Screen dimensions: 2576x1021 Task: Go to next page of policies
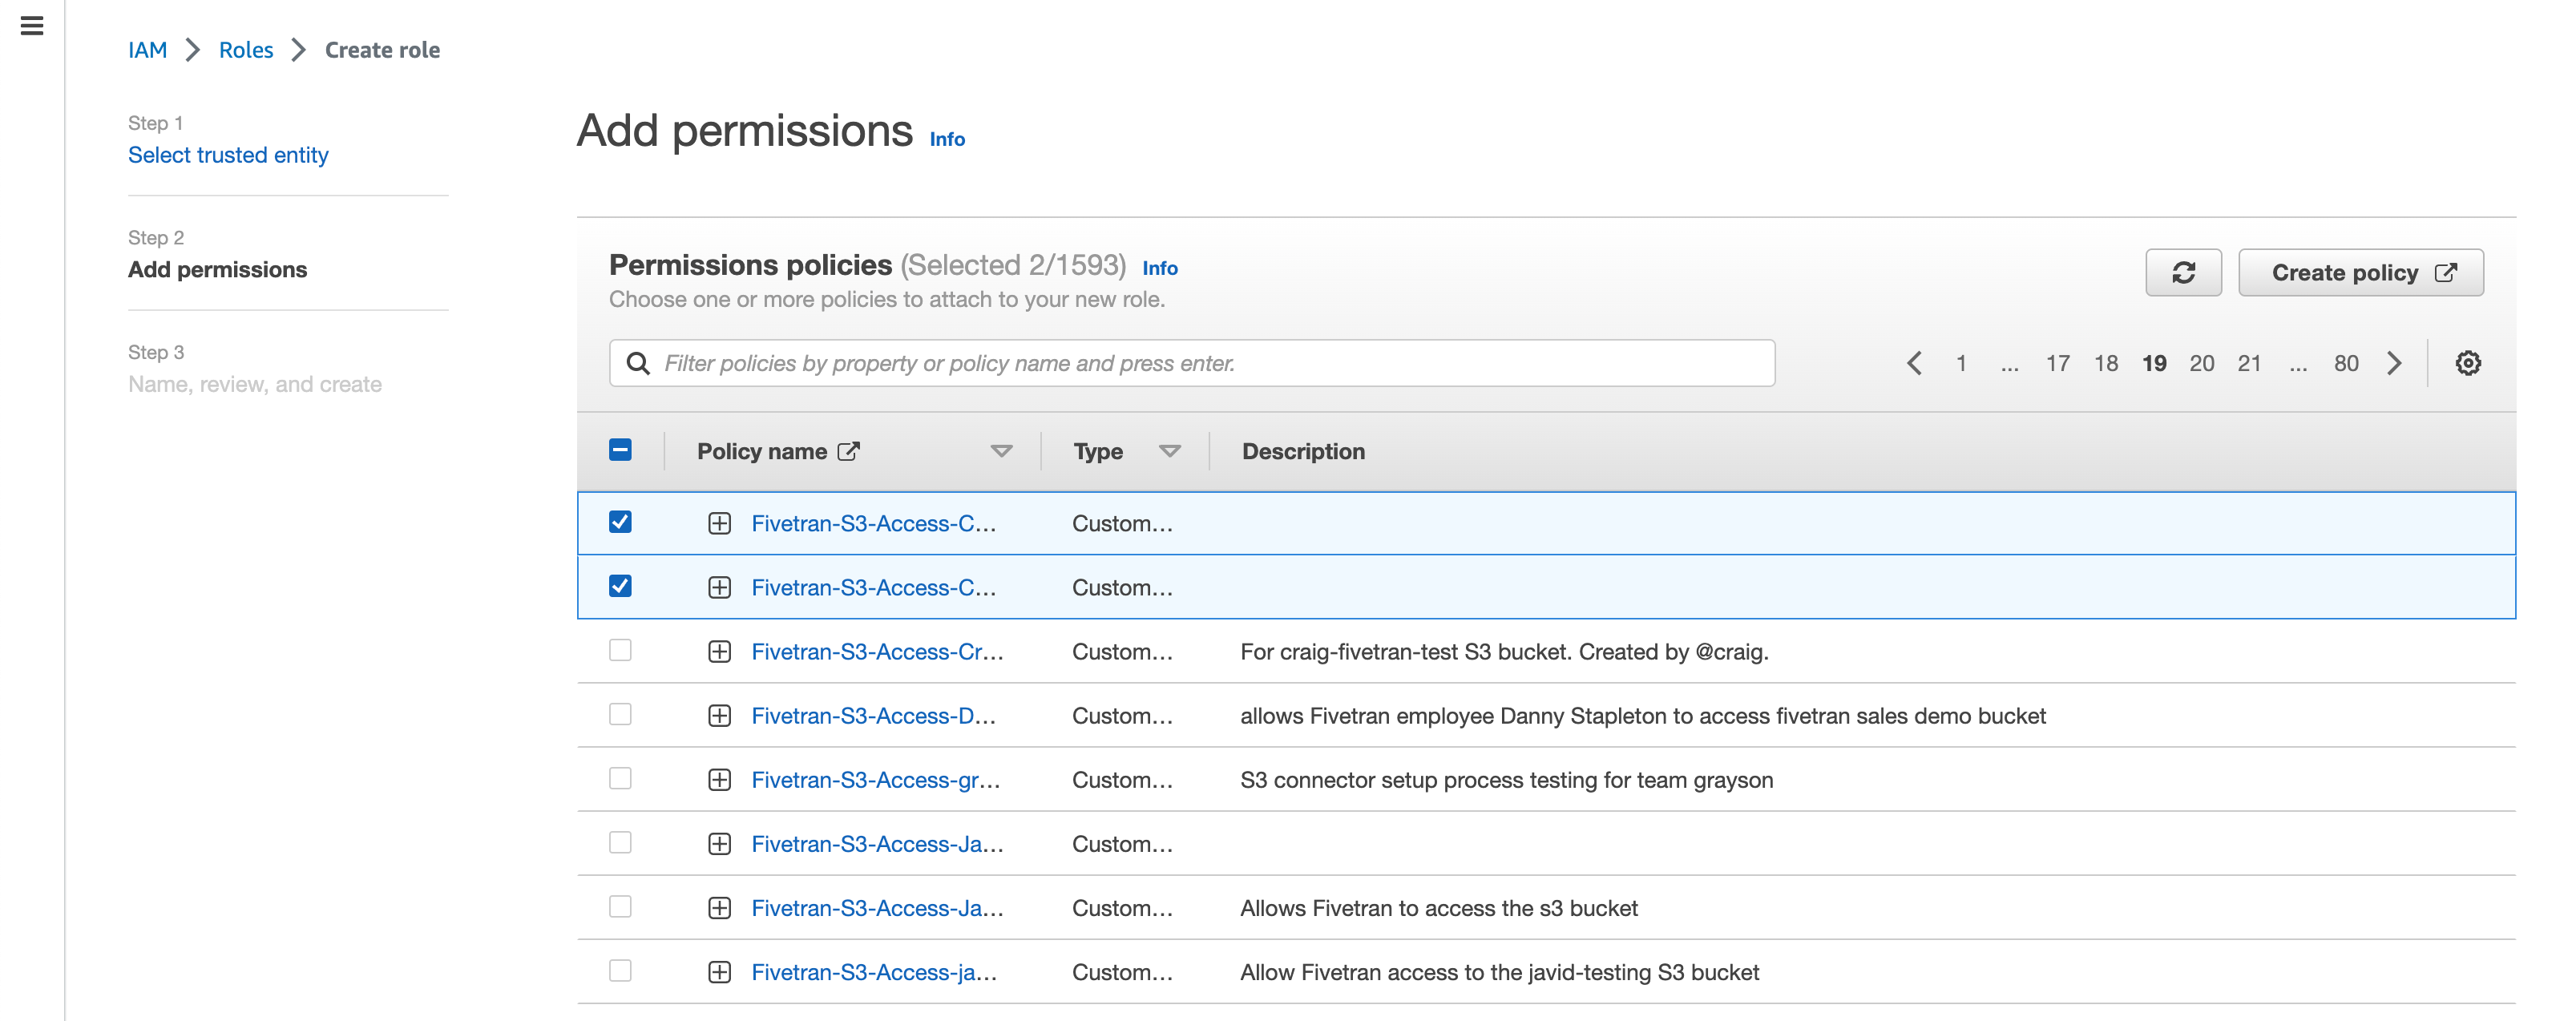[2394, 363]
